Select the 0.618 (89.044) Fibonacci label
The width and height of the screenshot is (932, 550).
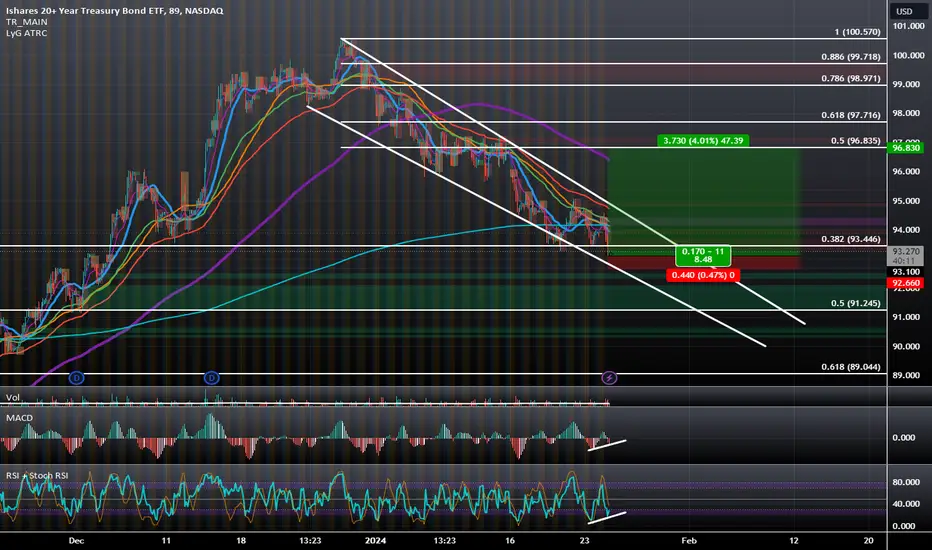851,367
